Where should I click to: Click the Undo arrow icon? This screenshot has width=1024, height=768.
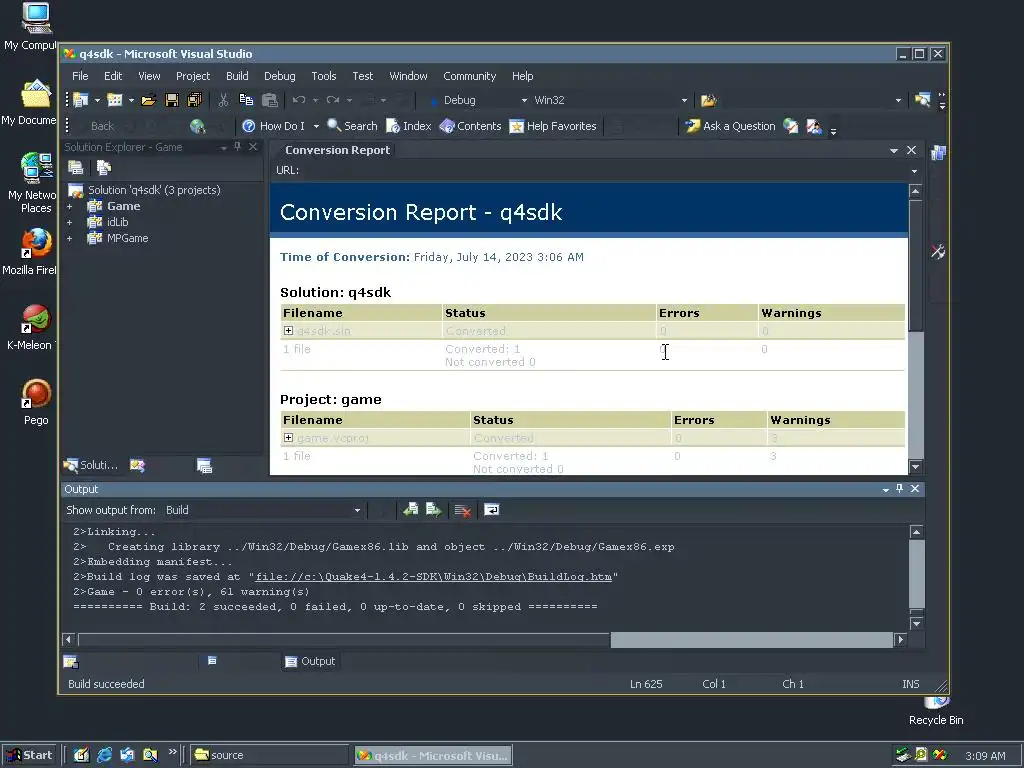coord(299,100)
